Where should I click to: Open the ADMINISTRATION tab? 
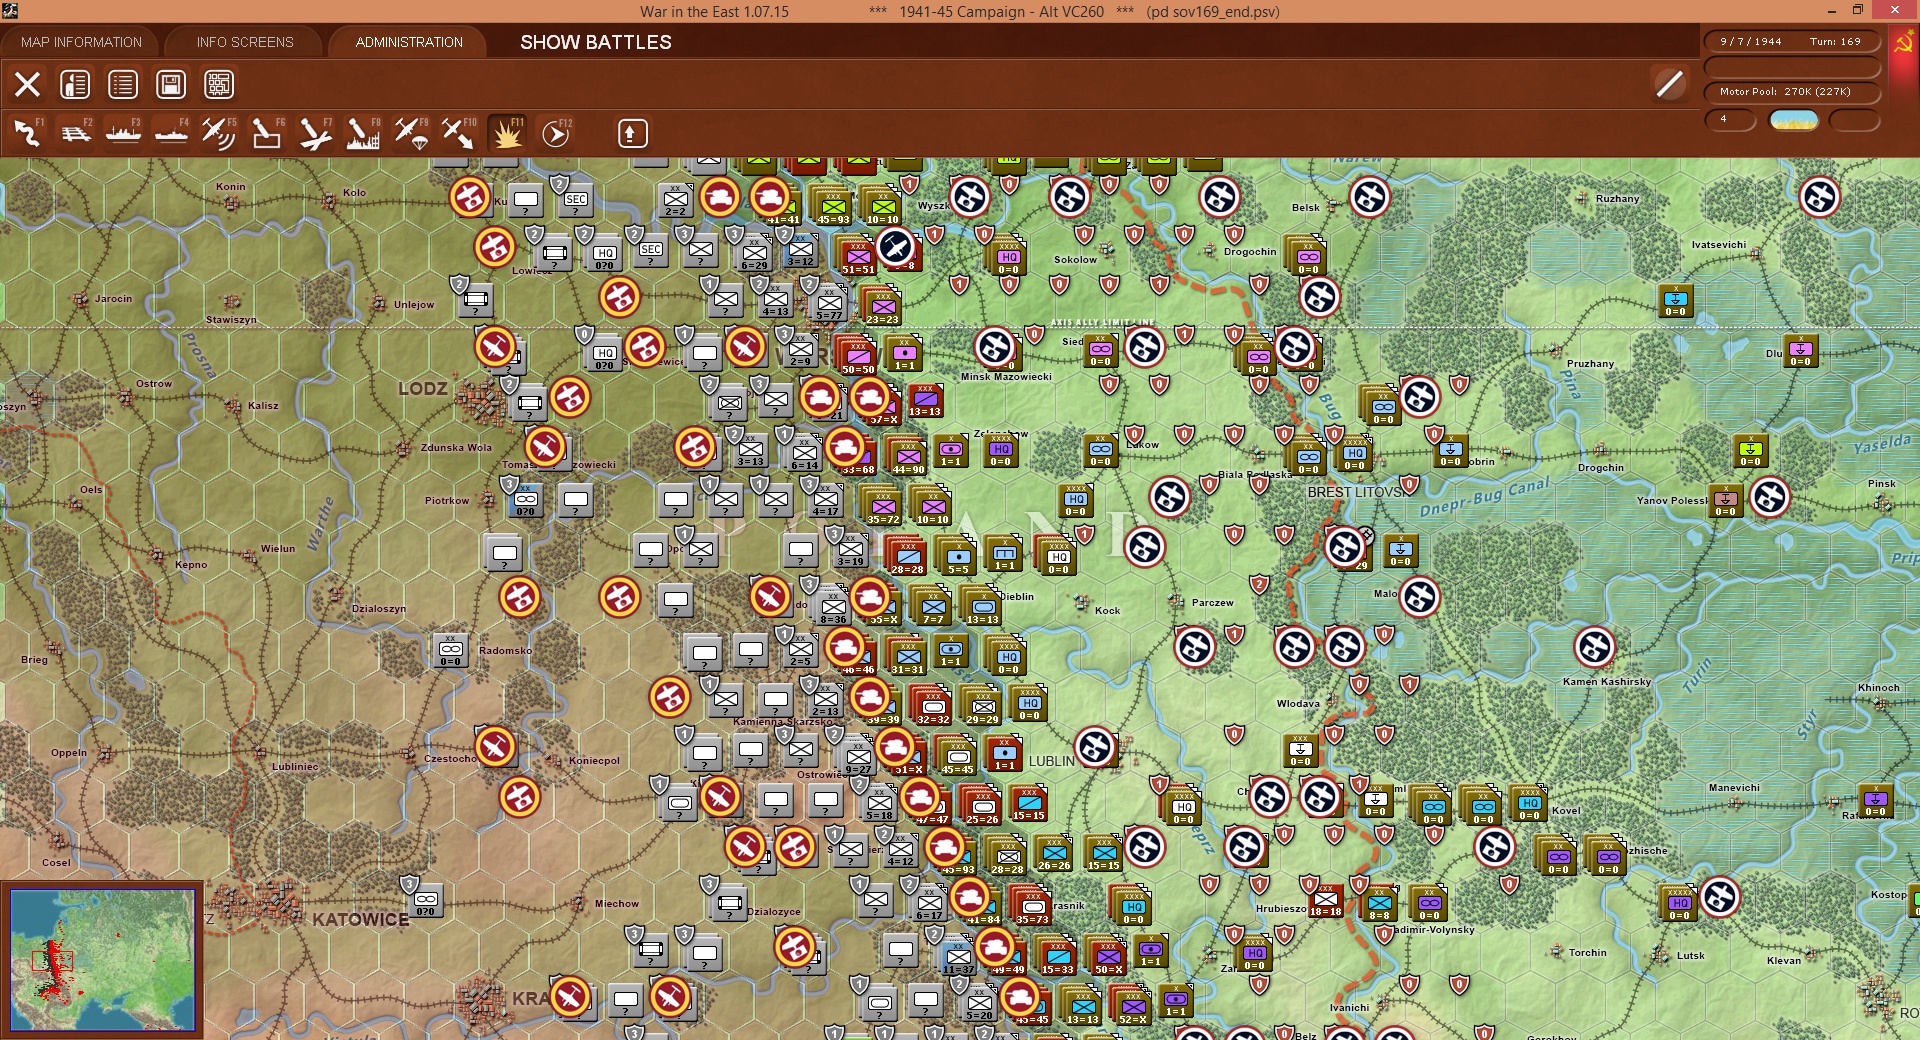pos(409,42)
